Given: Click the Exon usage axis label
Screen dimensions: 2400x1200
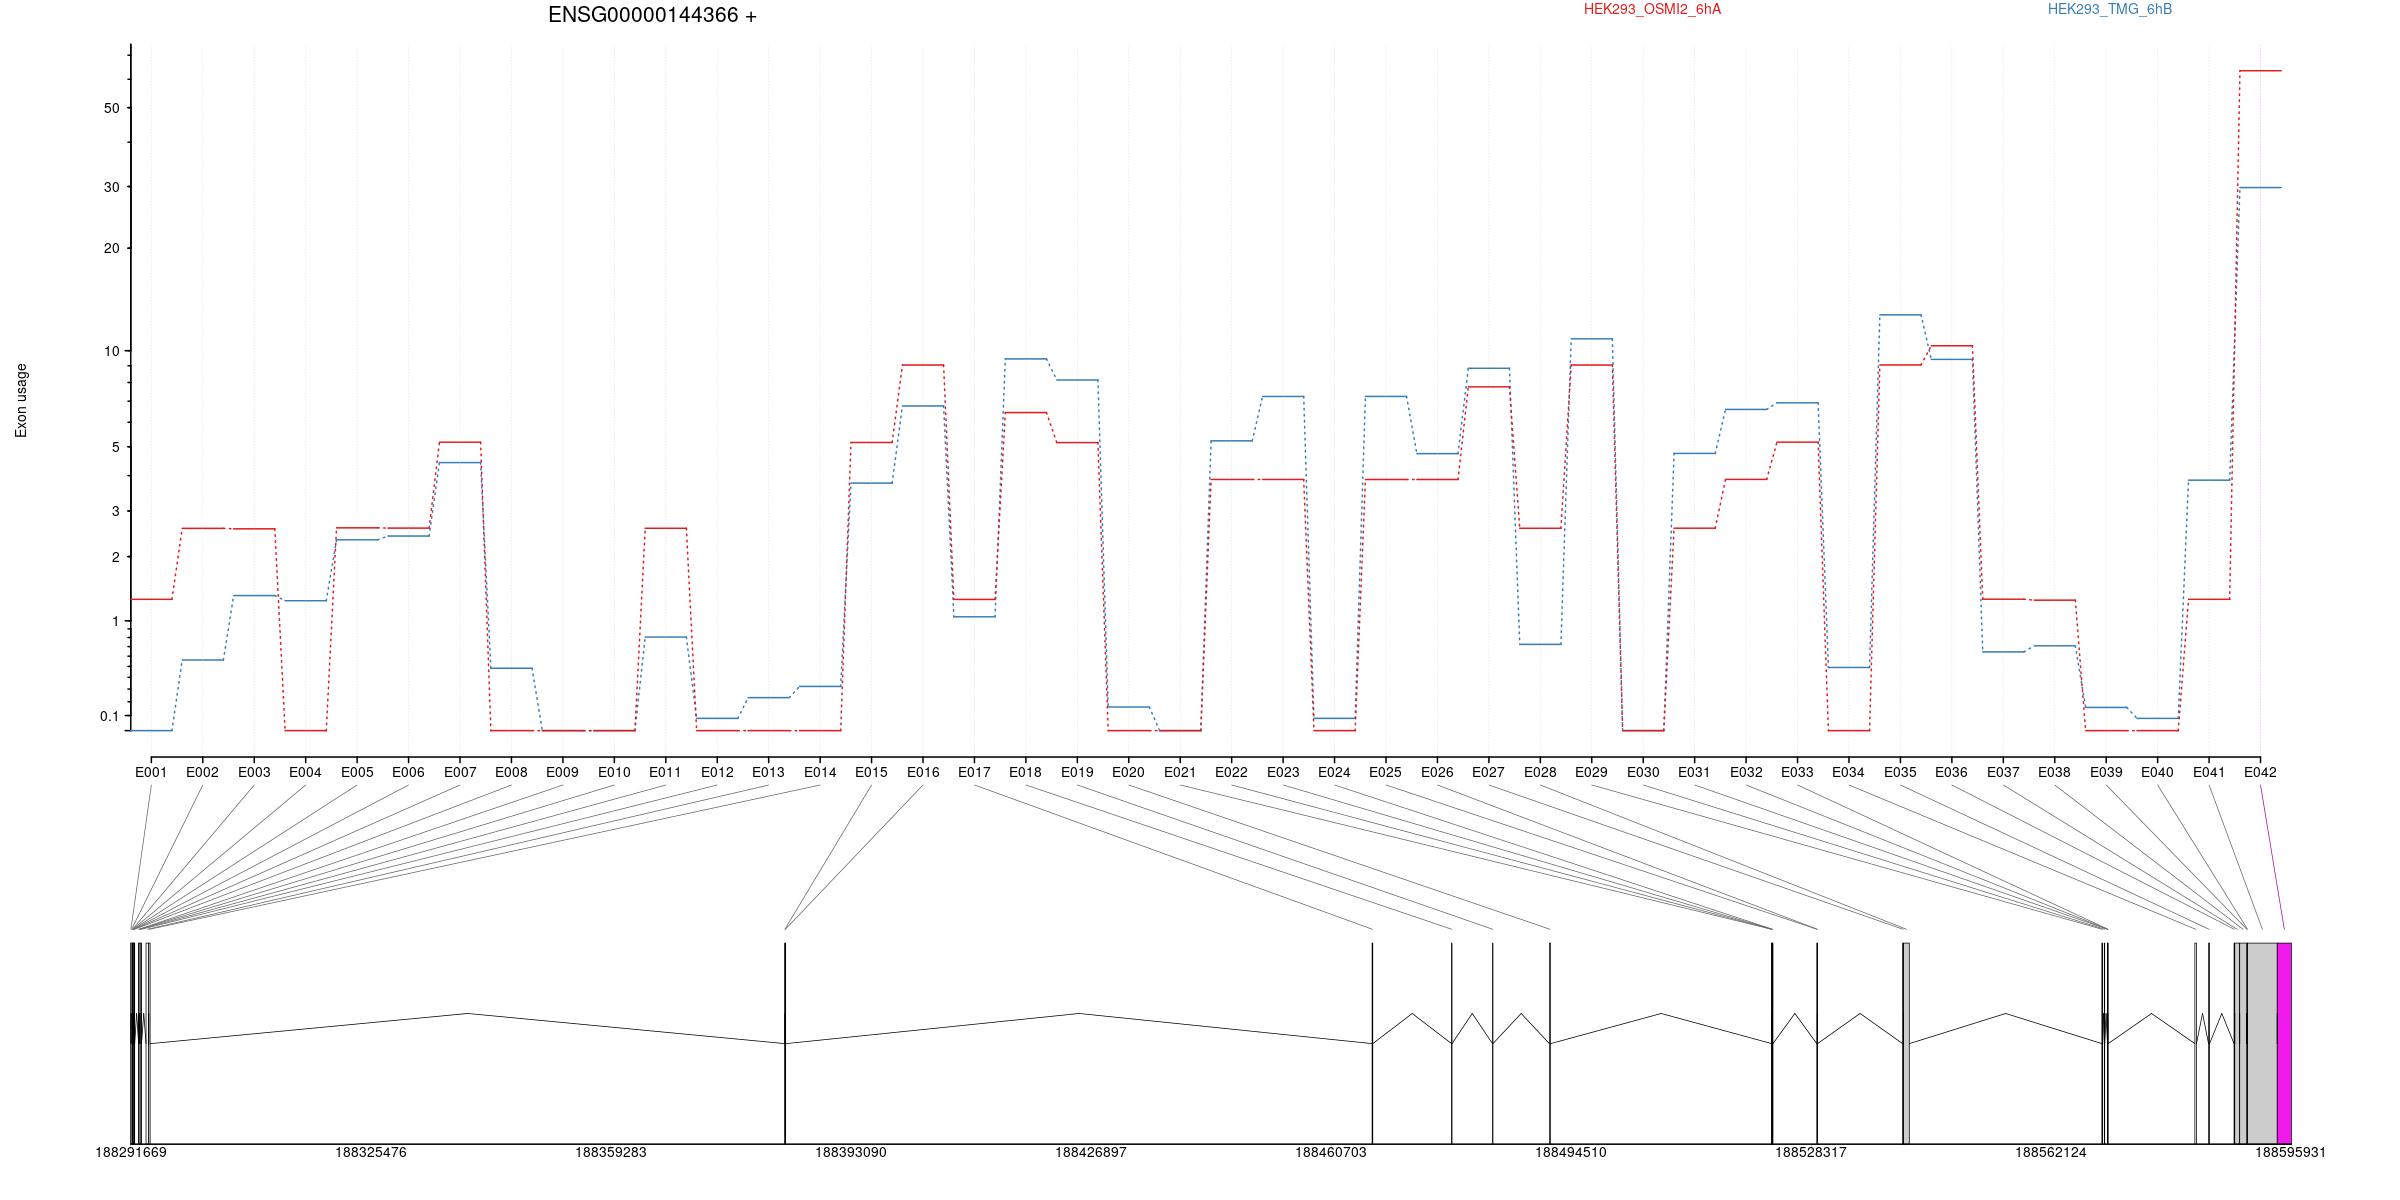Looking at the screenshot, I should pos(21,400).
